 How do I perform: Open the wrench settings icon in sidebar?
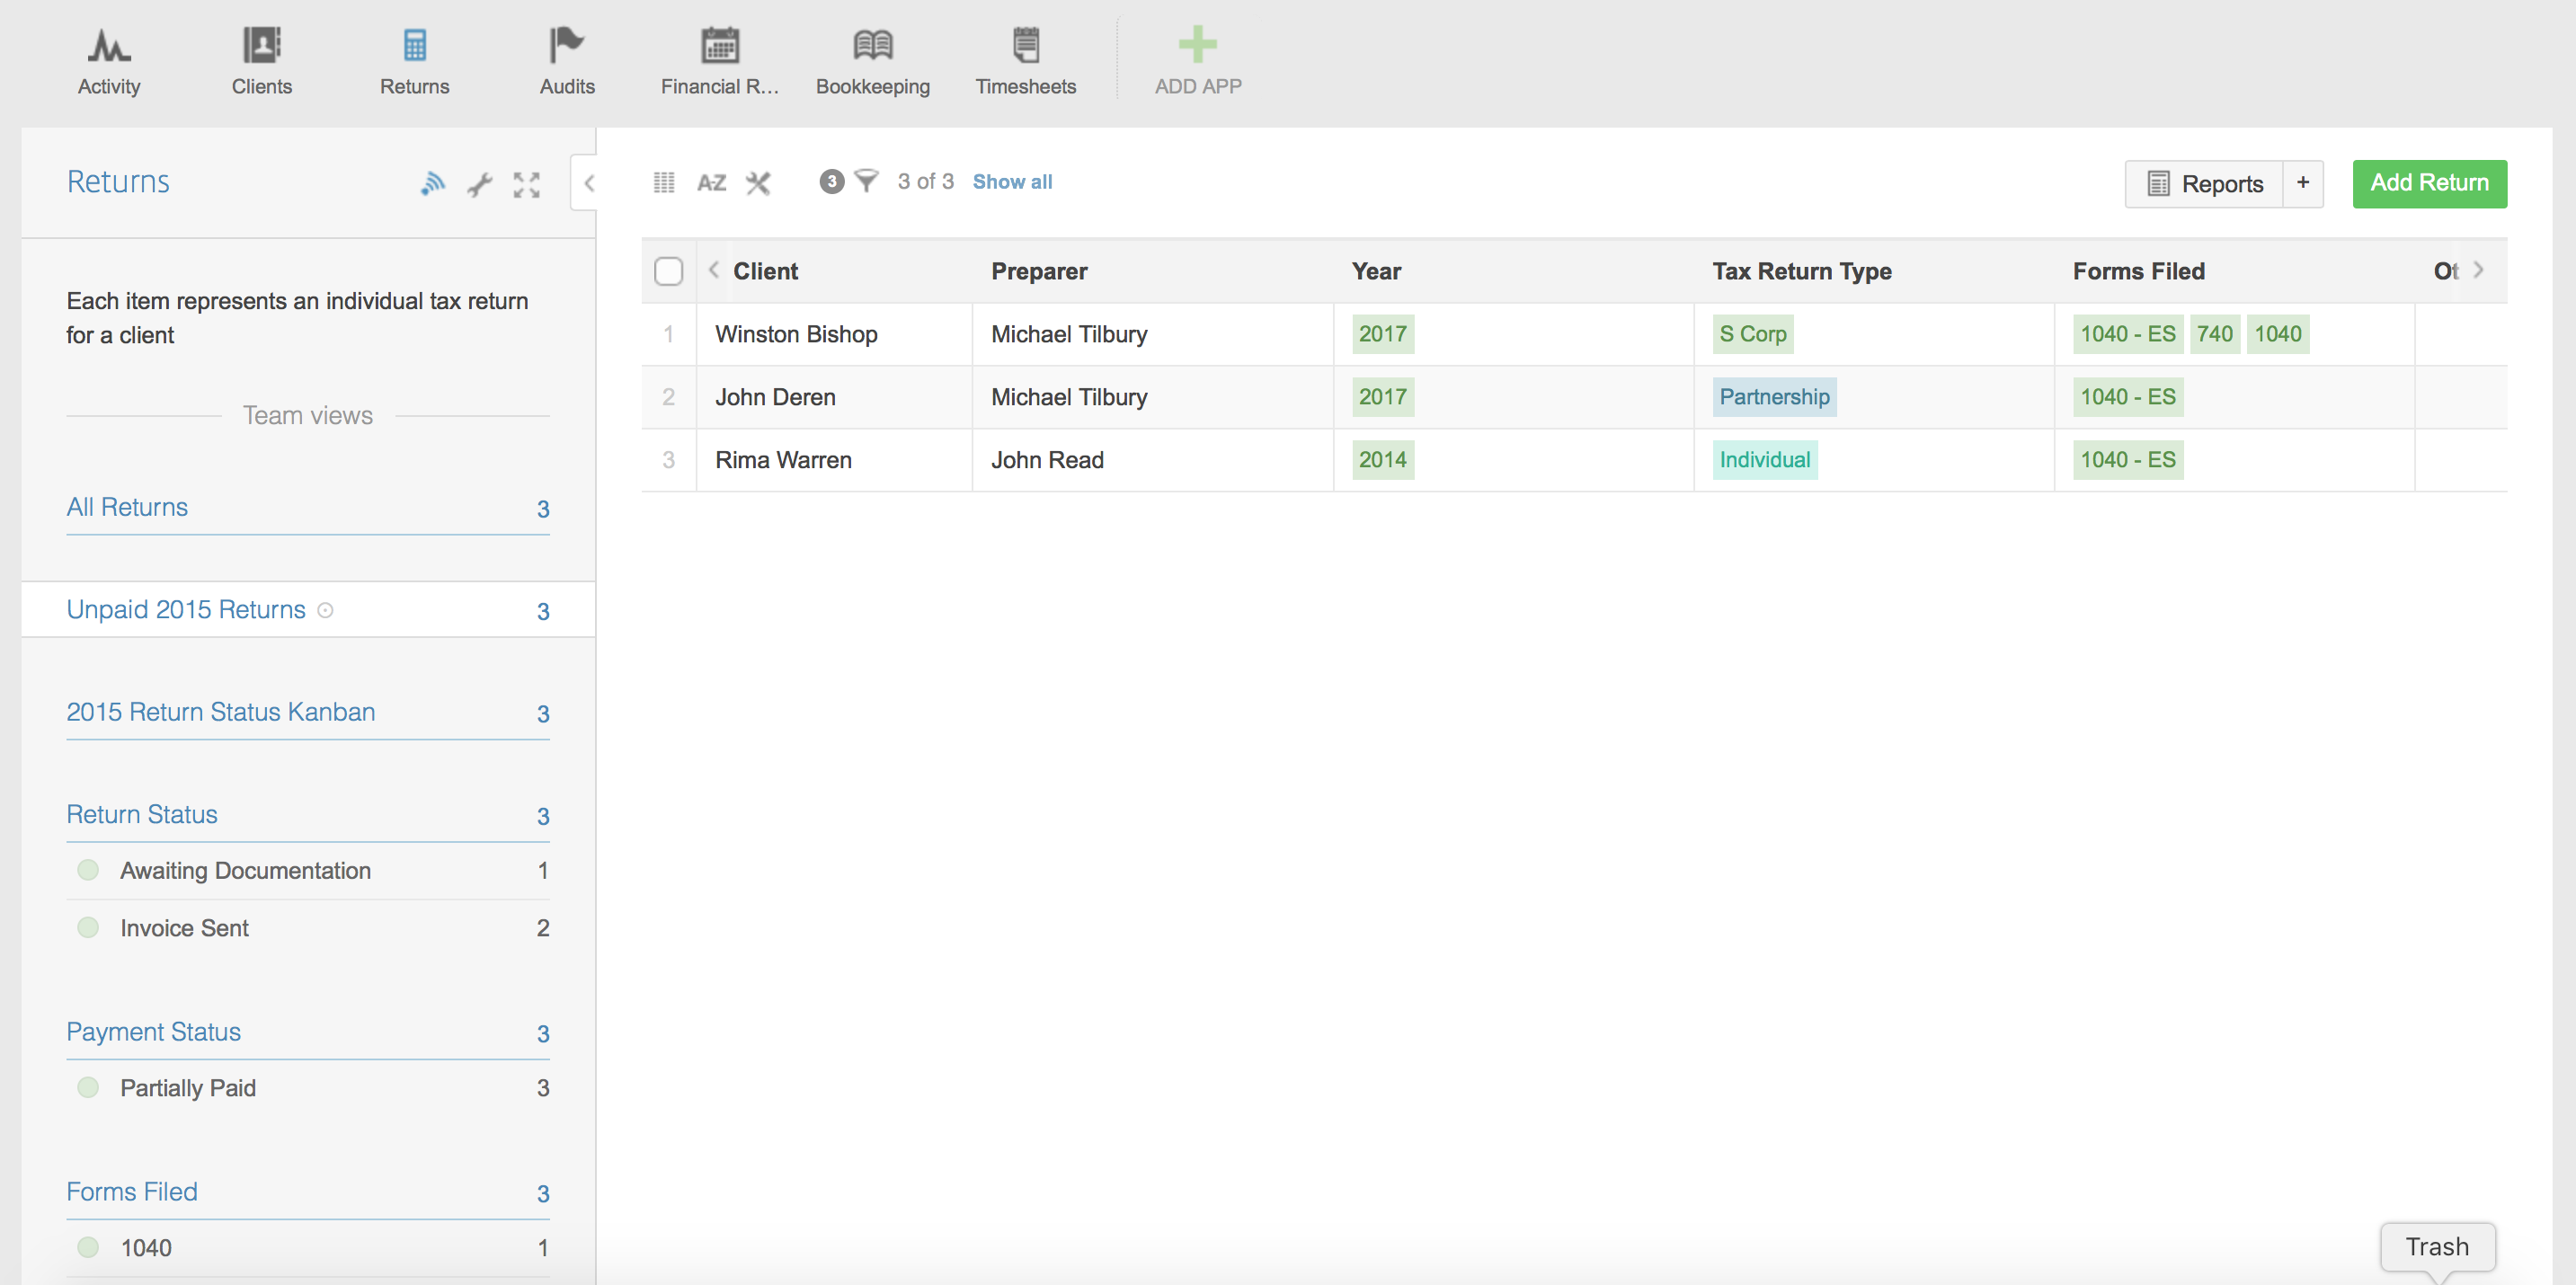coord(480,184)
